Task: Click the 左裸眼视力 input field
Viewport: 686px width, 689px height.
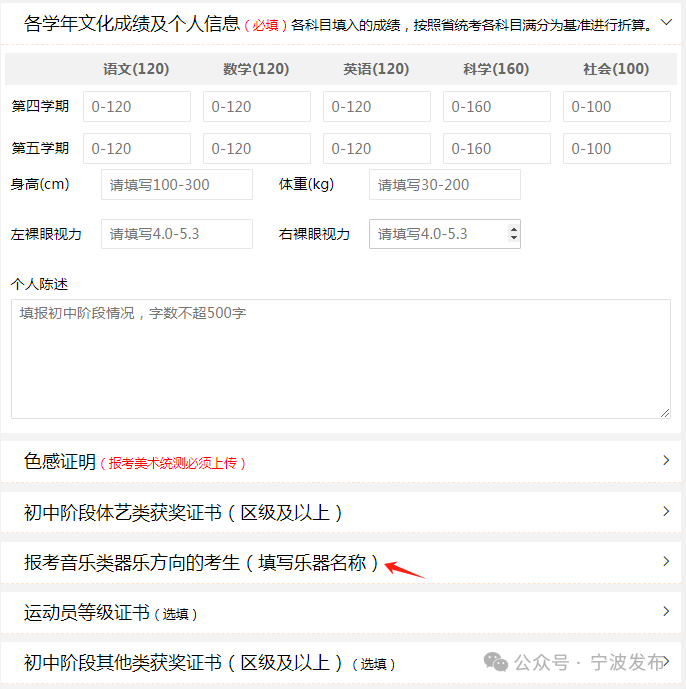Action: 177,234
